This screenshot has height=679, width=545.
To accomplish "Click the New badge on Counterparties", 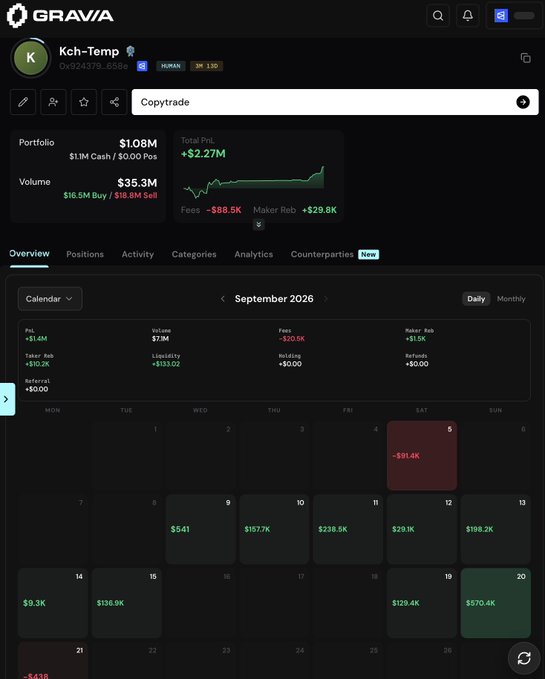I will click(368, 254).
